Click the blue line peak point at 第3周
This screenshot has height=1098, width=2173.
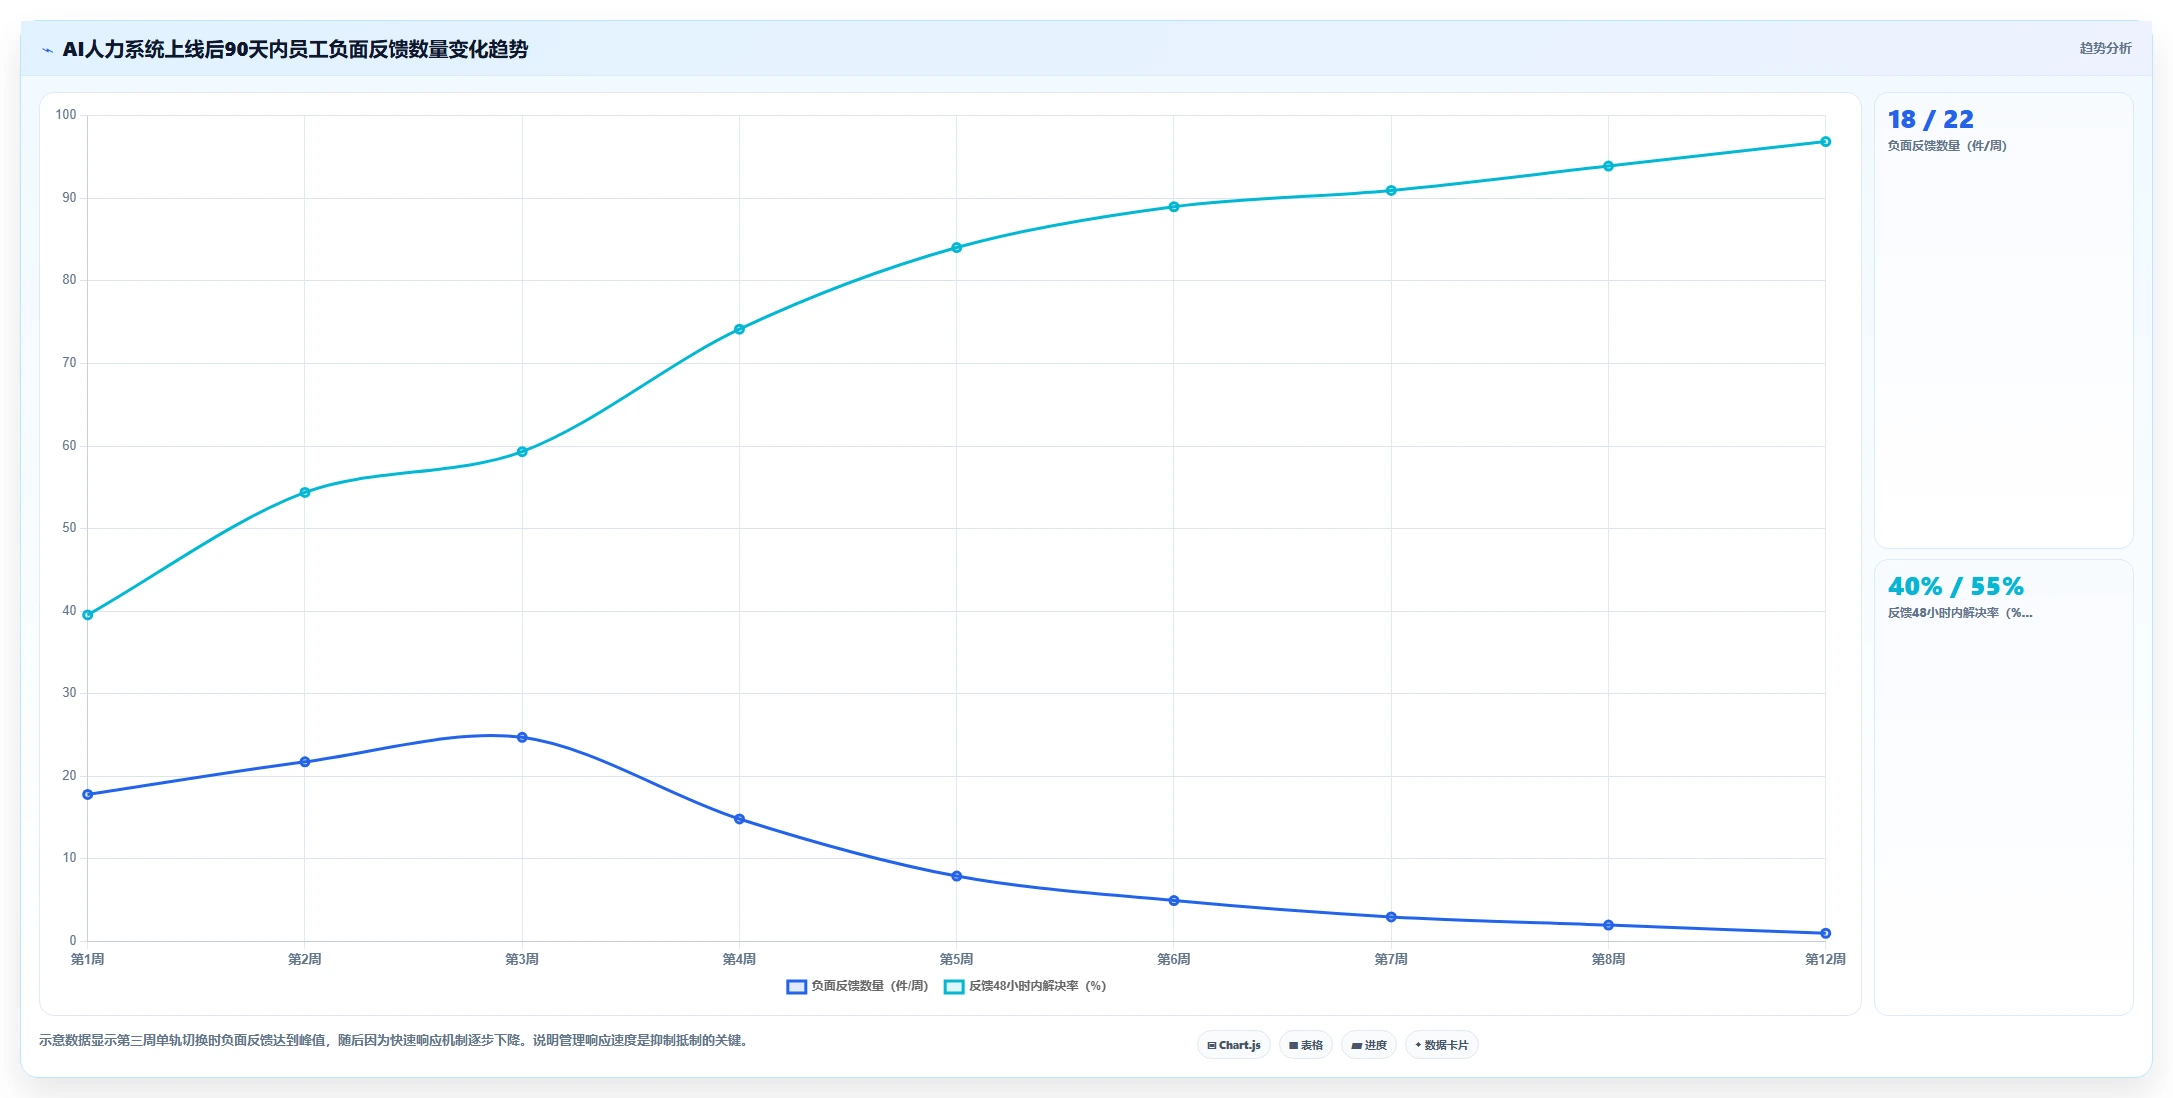tap(522, 737)
